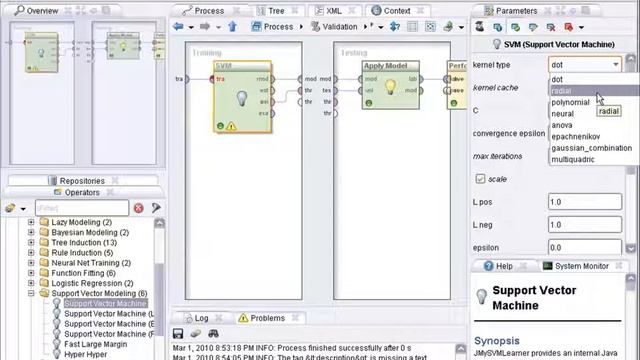Click the red clear-filter icon
Screen dimensions: 640x360
[x=138, y=208]
